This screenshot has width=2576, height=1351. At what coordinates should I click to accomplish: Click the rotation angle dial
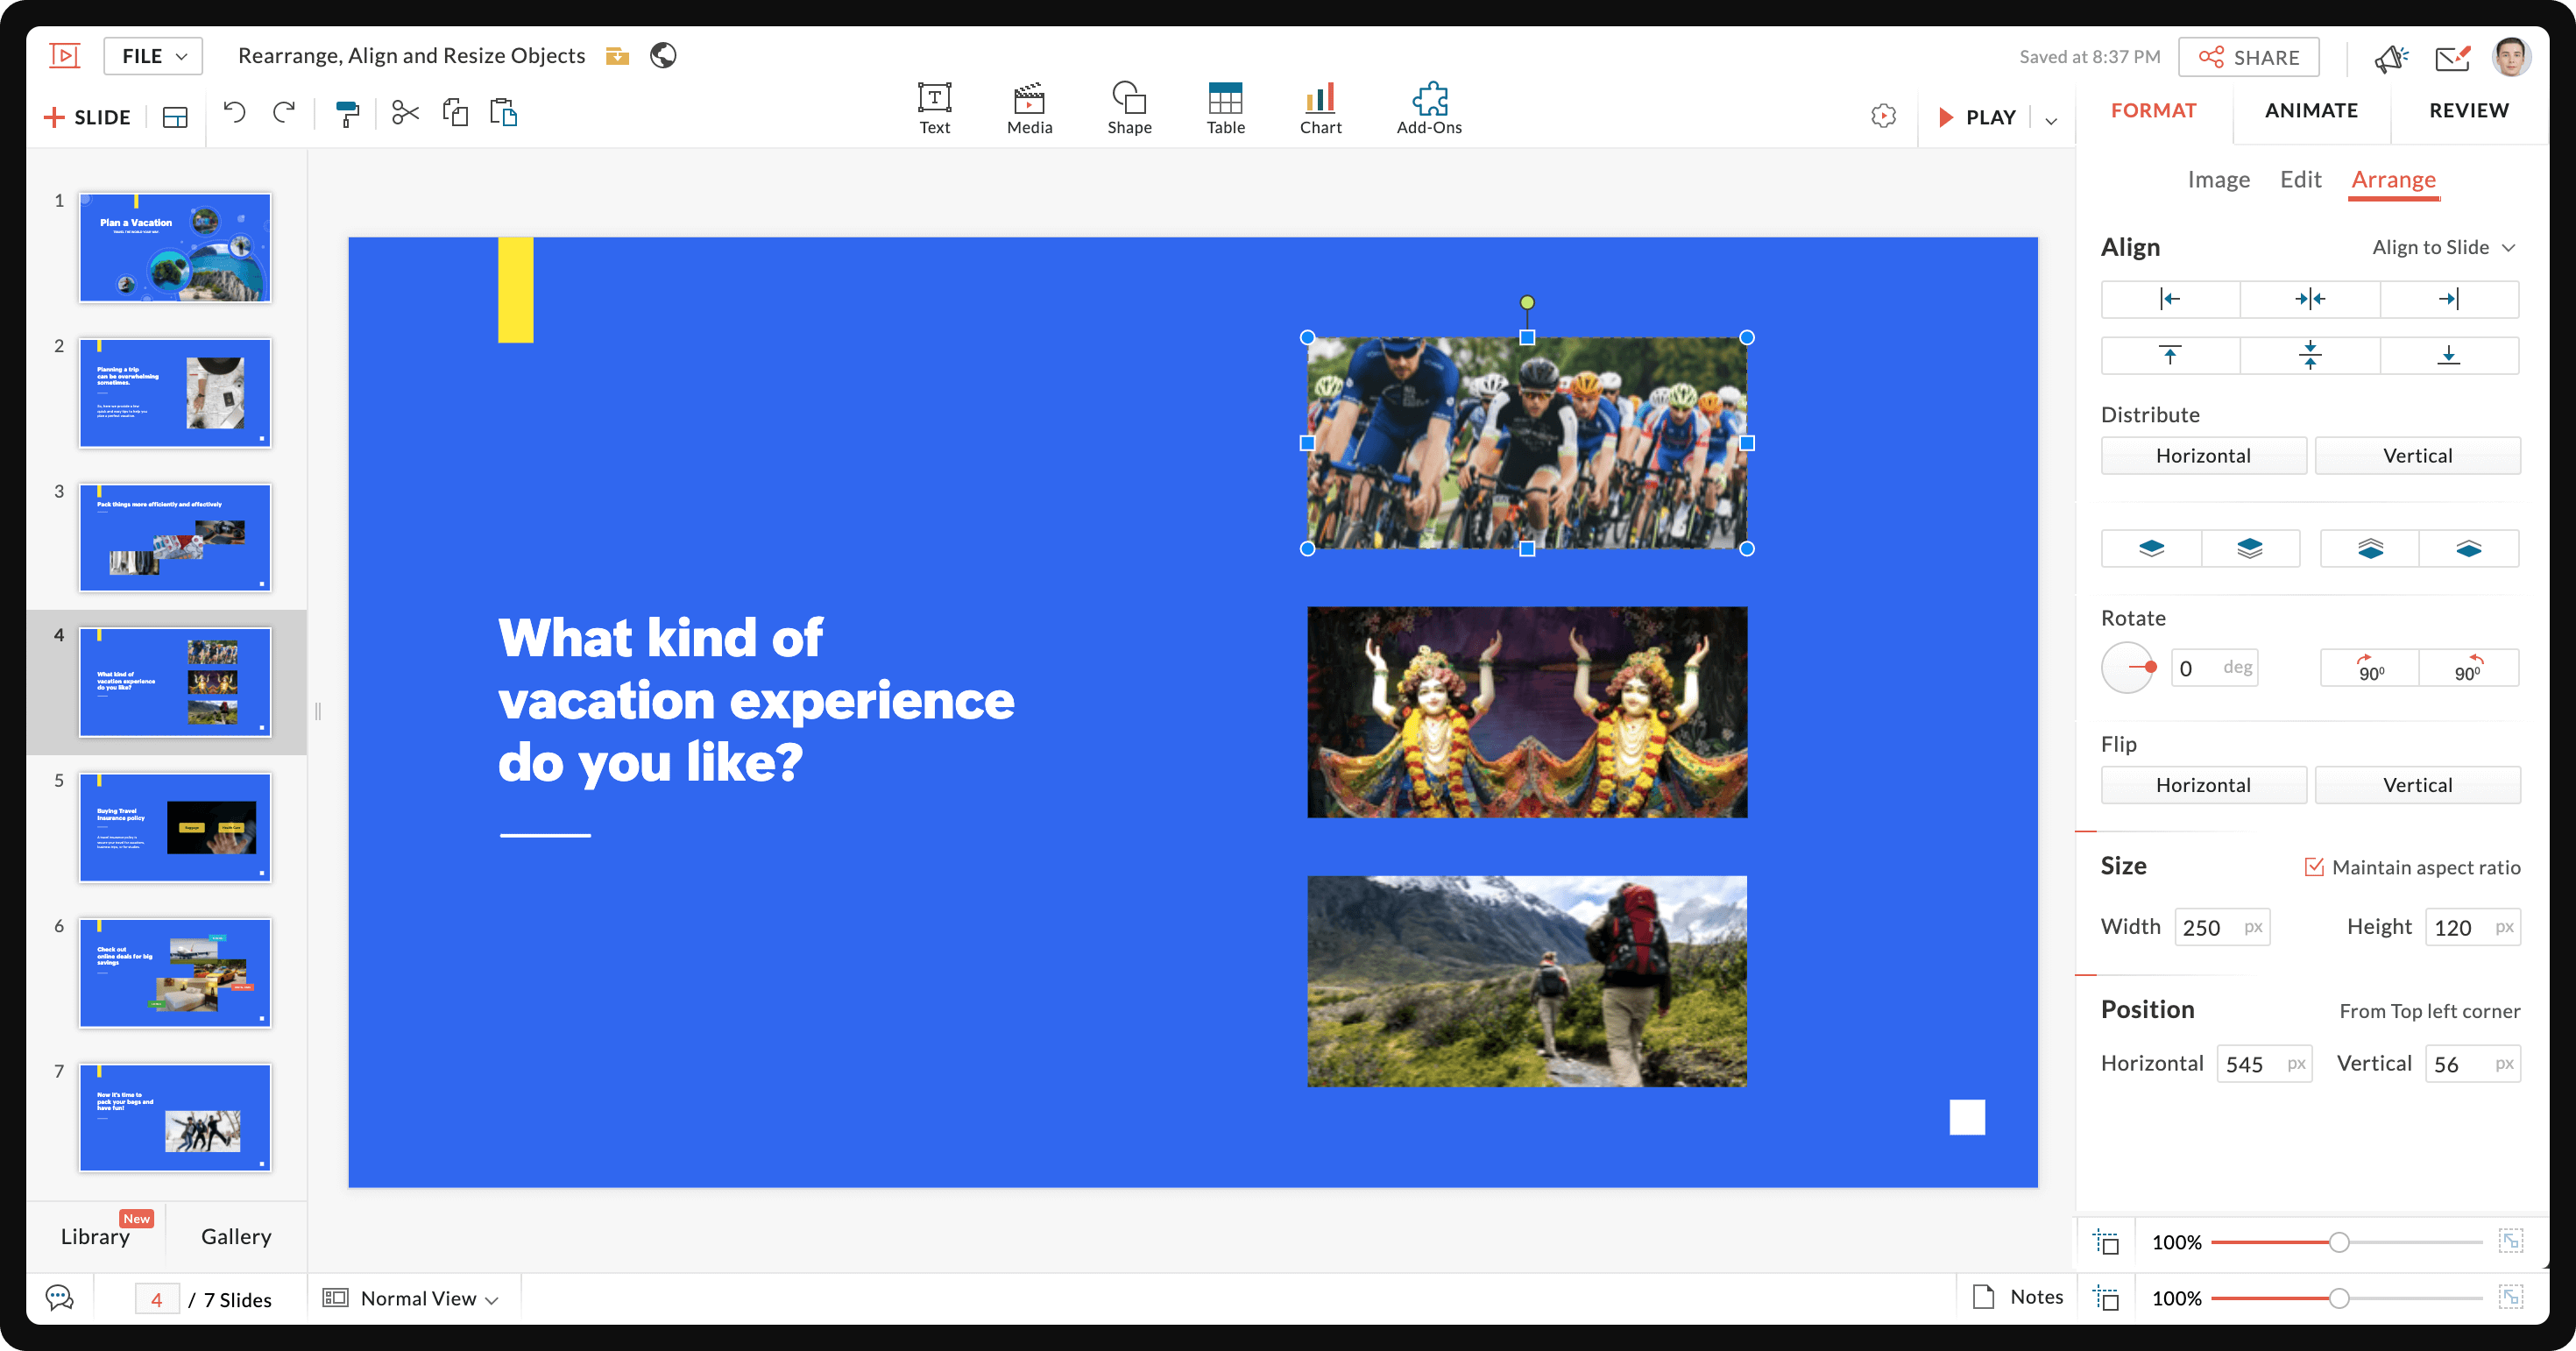pyautogui.click(x=2128, y=667)
